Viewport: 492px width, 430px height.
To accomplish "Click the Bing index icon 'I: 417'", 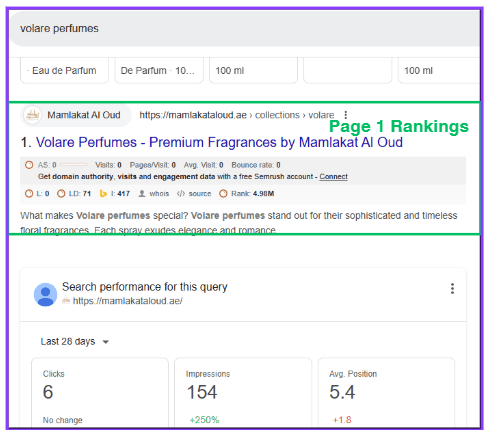I will click(103, 194).
